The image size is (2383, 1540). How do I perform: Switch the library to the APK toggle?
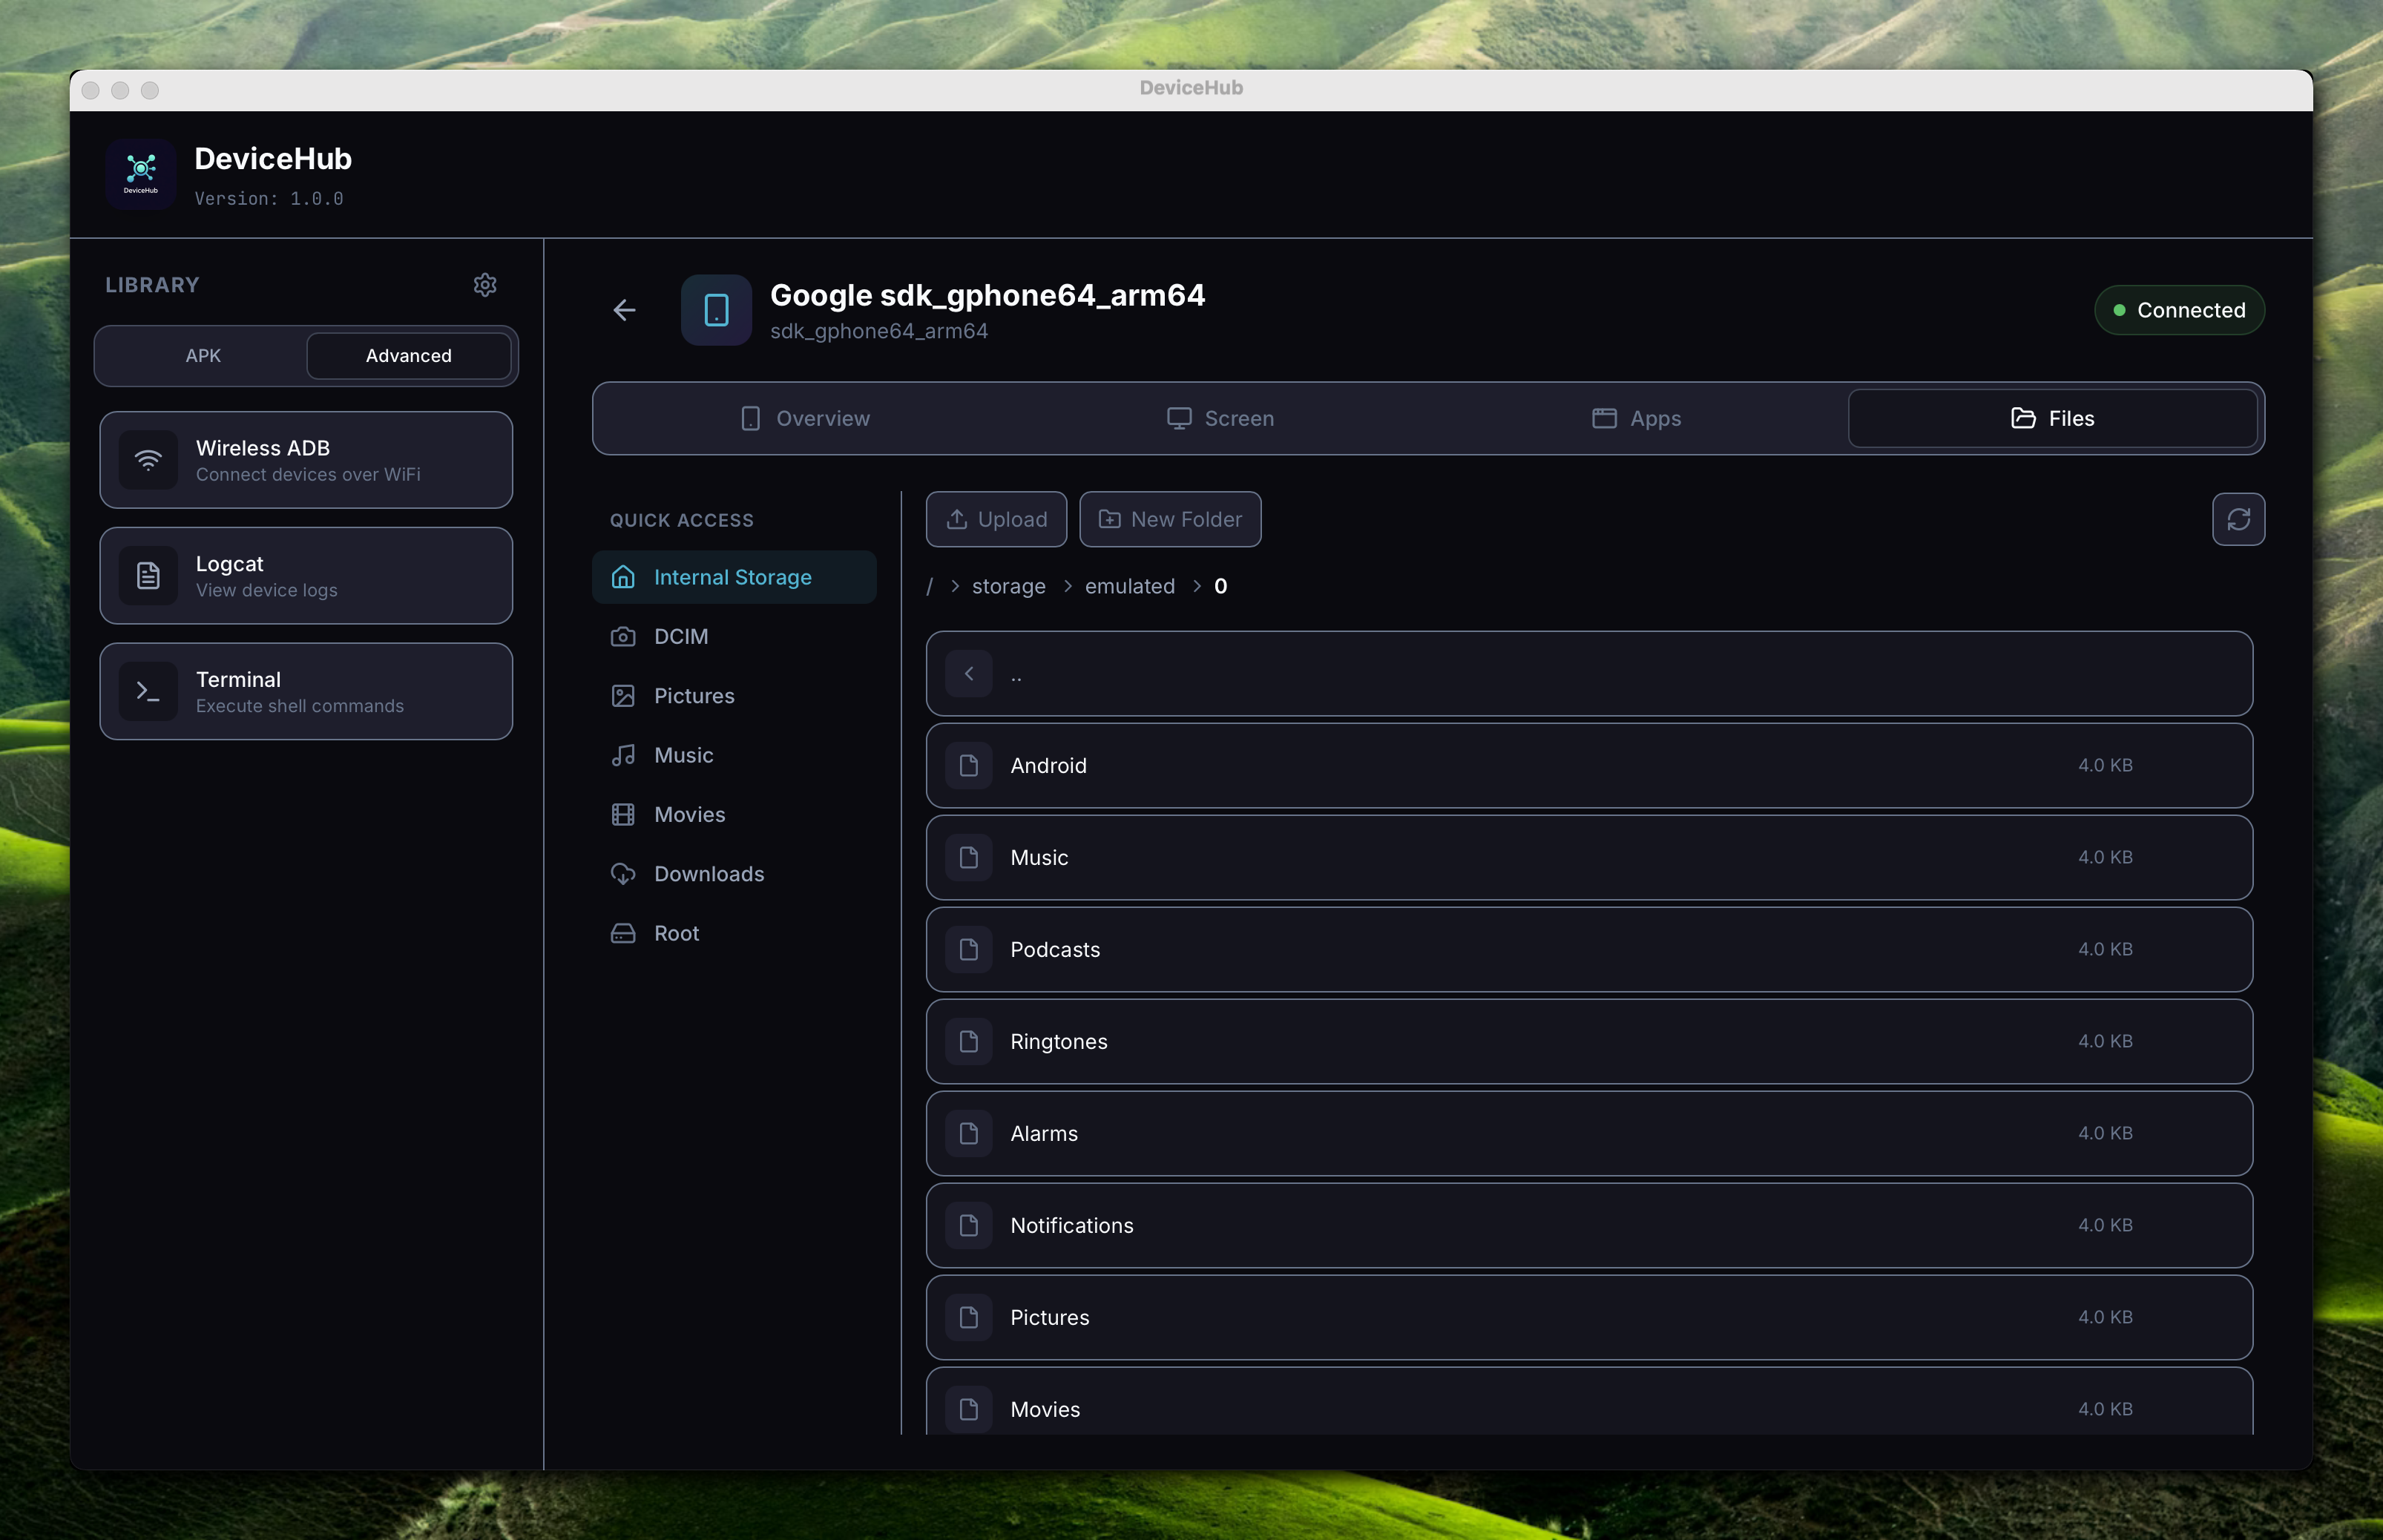tap(203, 356)
